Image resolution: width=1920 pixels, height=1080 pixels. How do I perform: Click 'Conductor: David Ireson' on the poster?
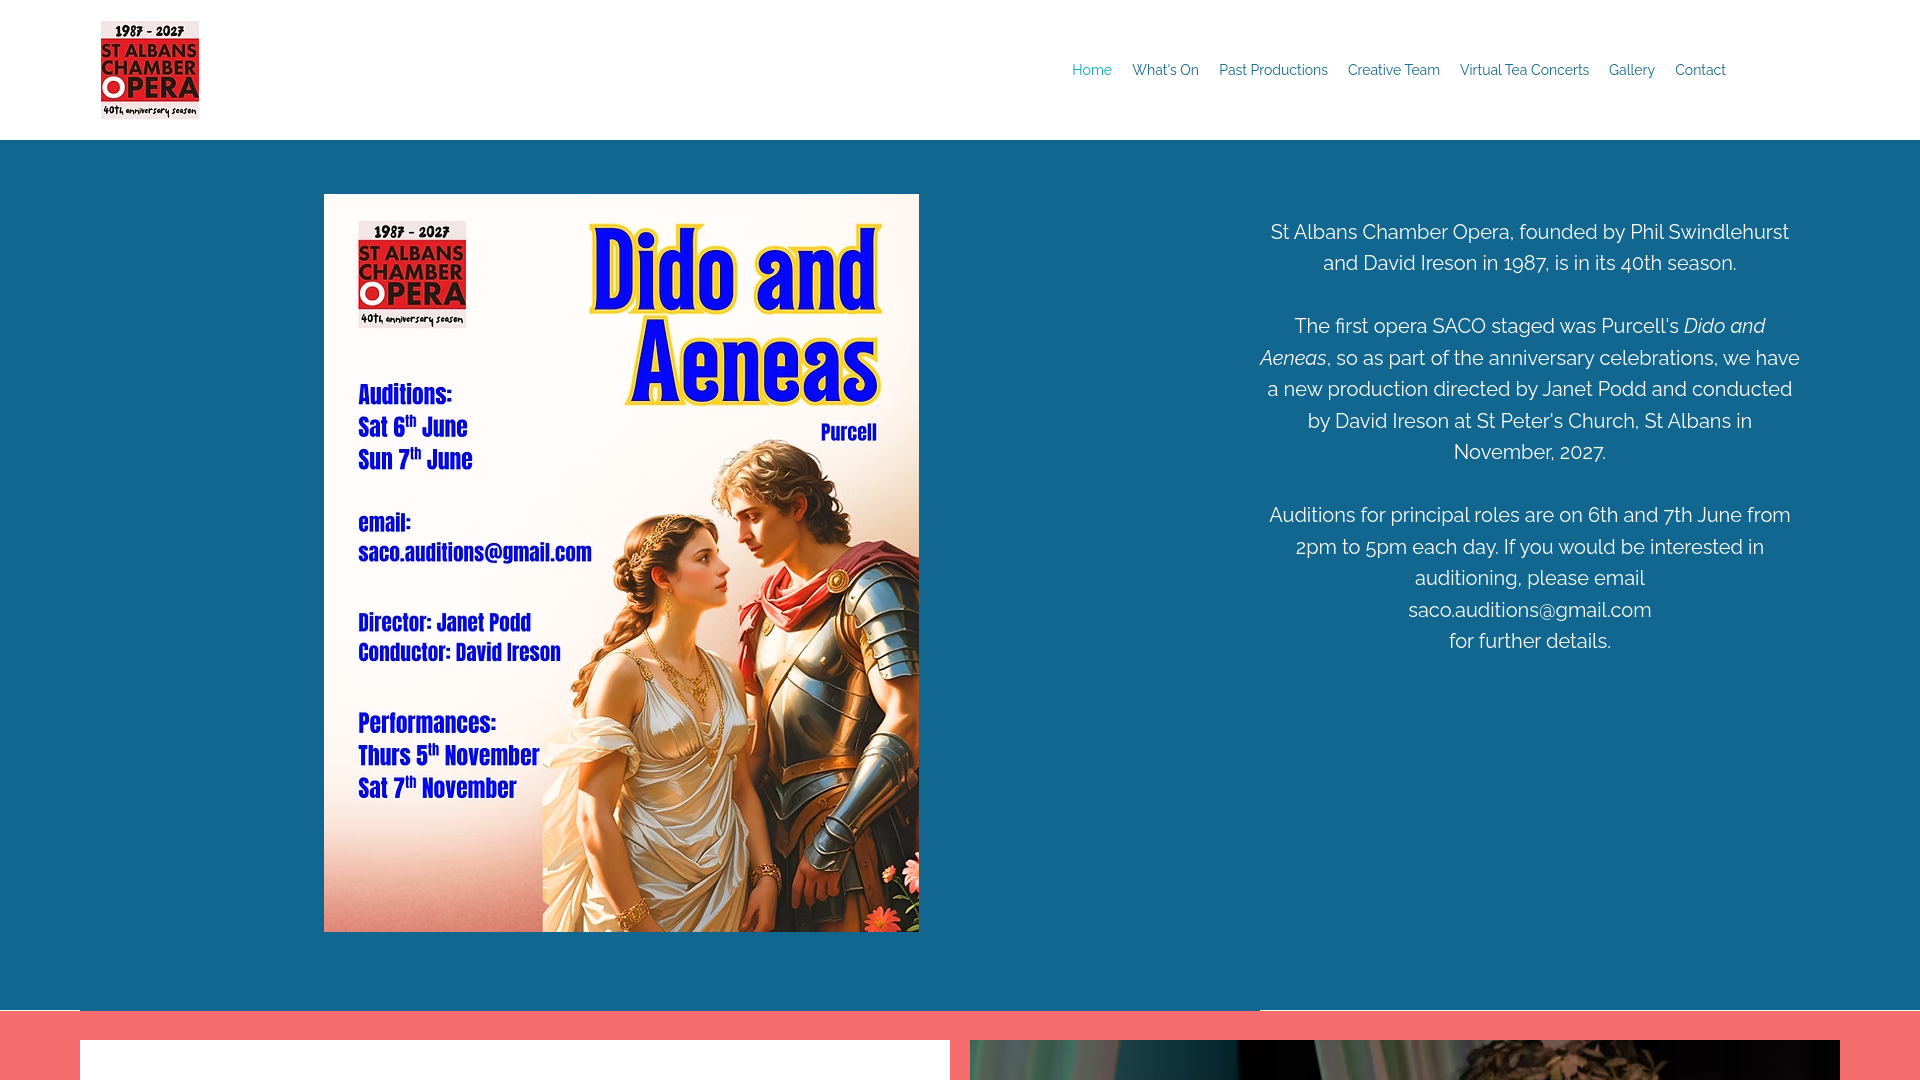click(459, 653)
